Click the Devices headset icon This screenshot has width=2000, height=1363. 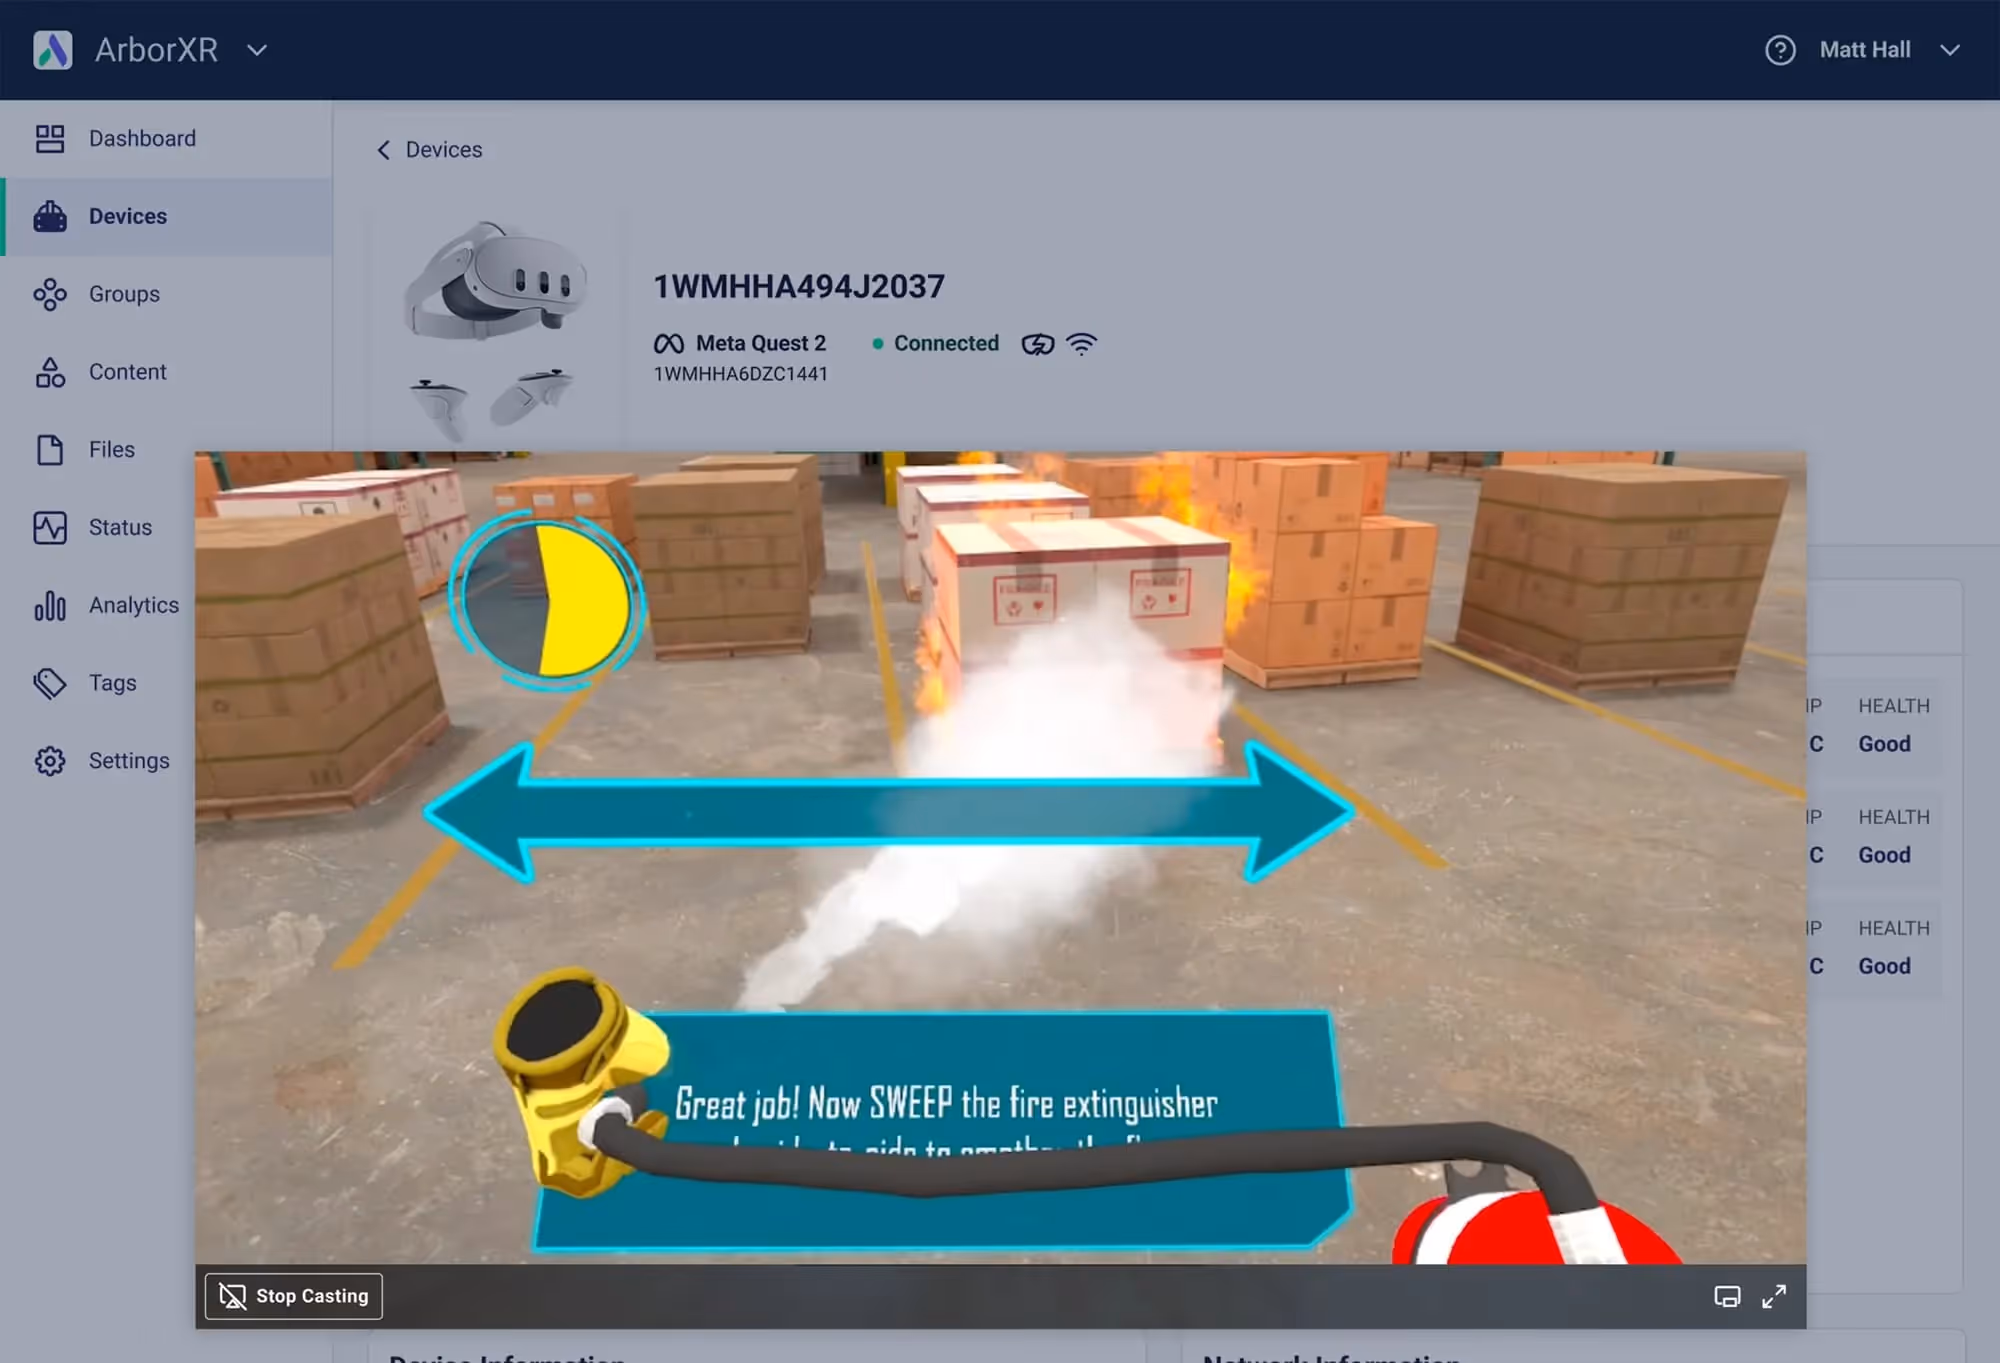[x=50, y=216]
